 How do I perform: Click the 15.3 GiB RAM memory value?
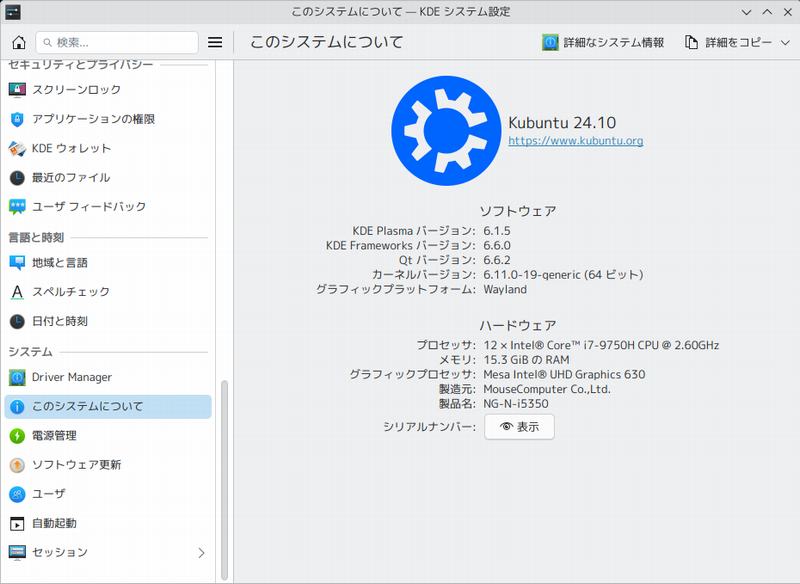point(526,360)
